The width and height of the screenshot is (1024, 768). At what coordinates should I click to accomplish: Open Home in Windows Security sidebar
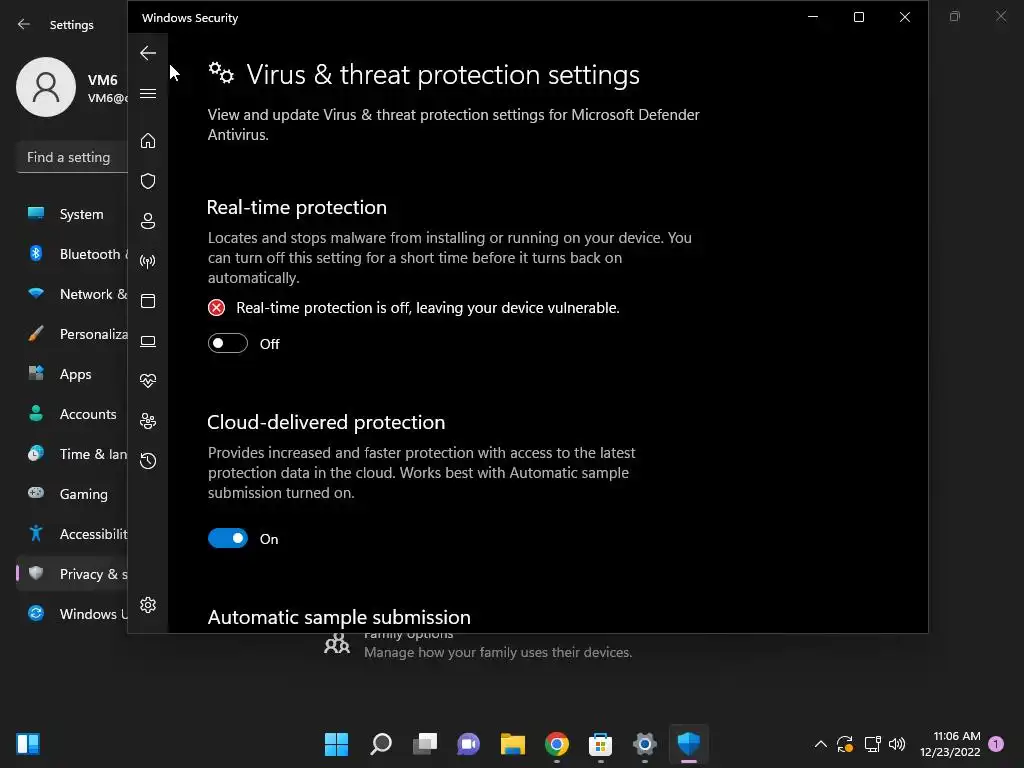click(148, 140)
